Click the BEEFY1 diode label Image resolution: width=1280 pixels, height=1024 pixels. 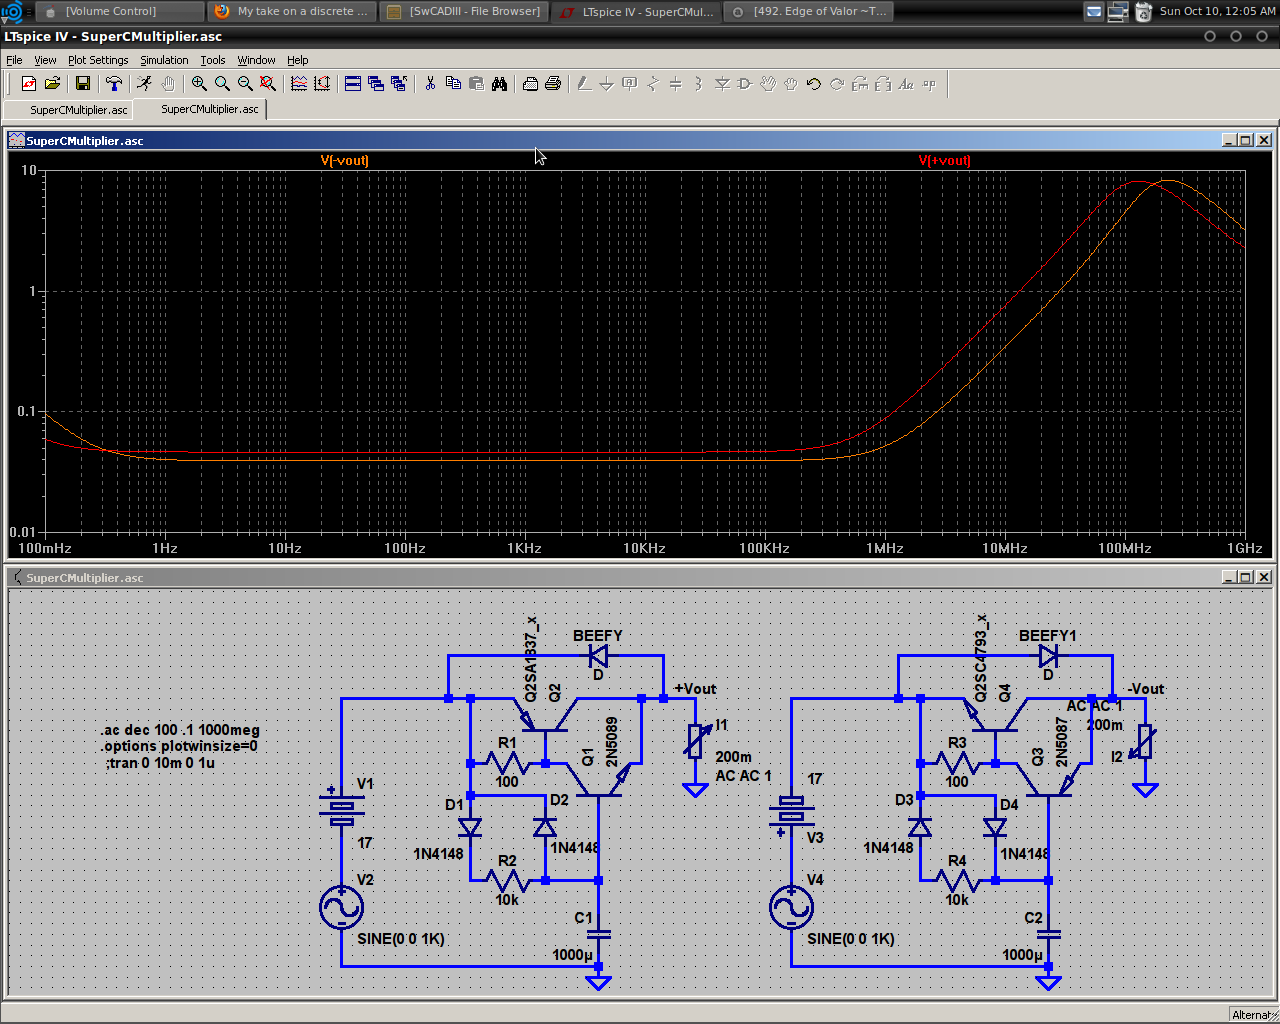pos(1047,636)
